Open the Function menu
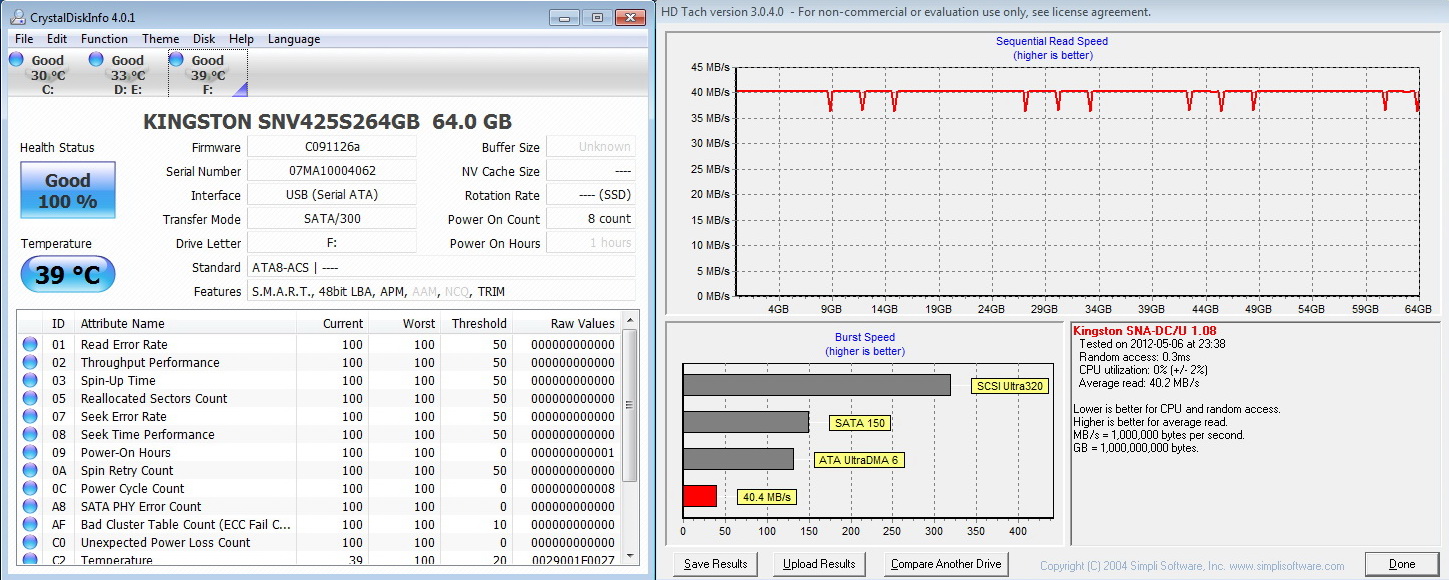 104,39
